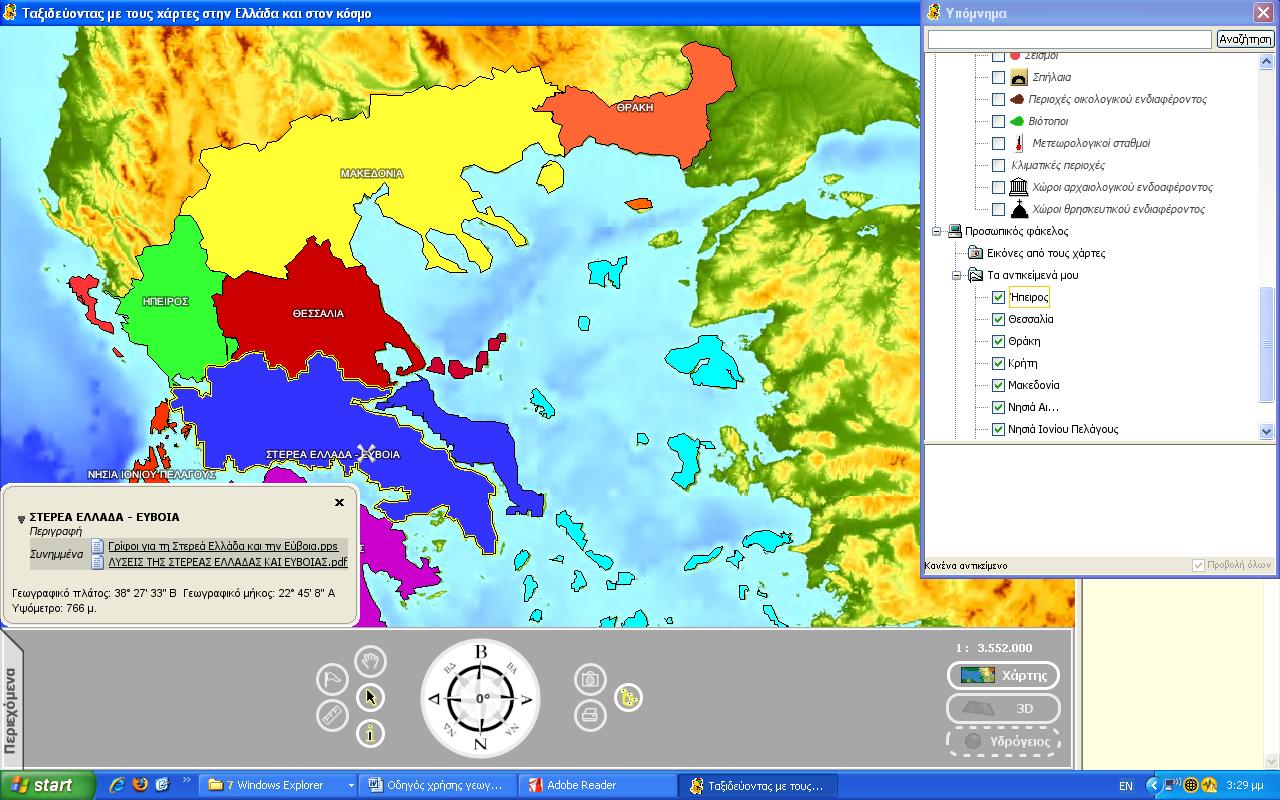Switch to 3D view
This screenshot has height=800, width=1280.
[1003, 708]
